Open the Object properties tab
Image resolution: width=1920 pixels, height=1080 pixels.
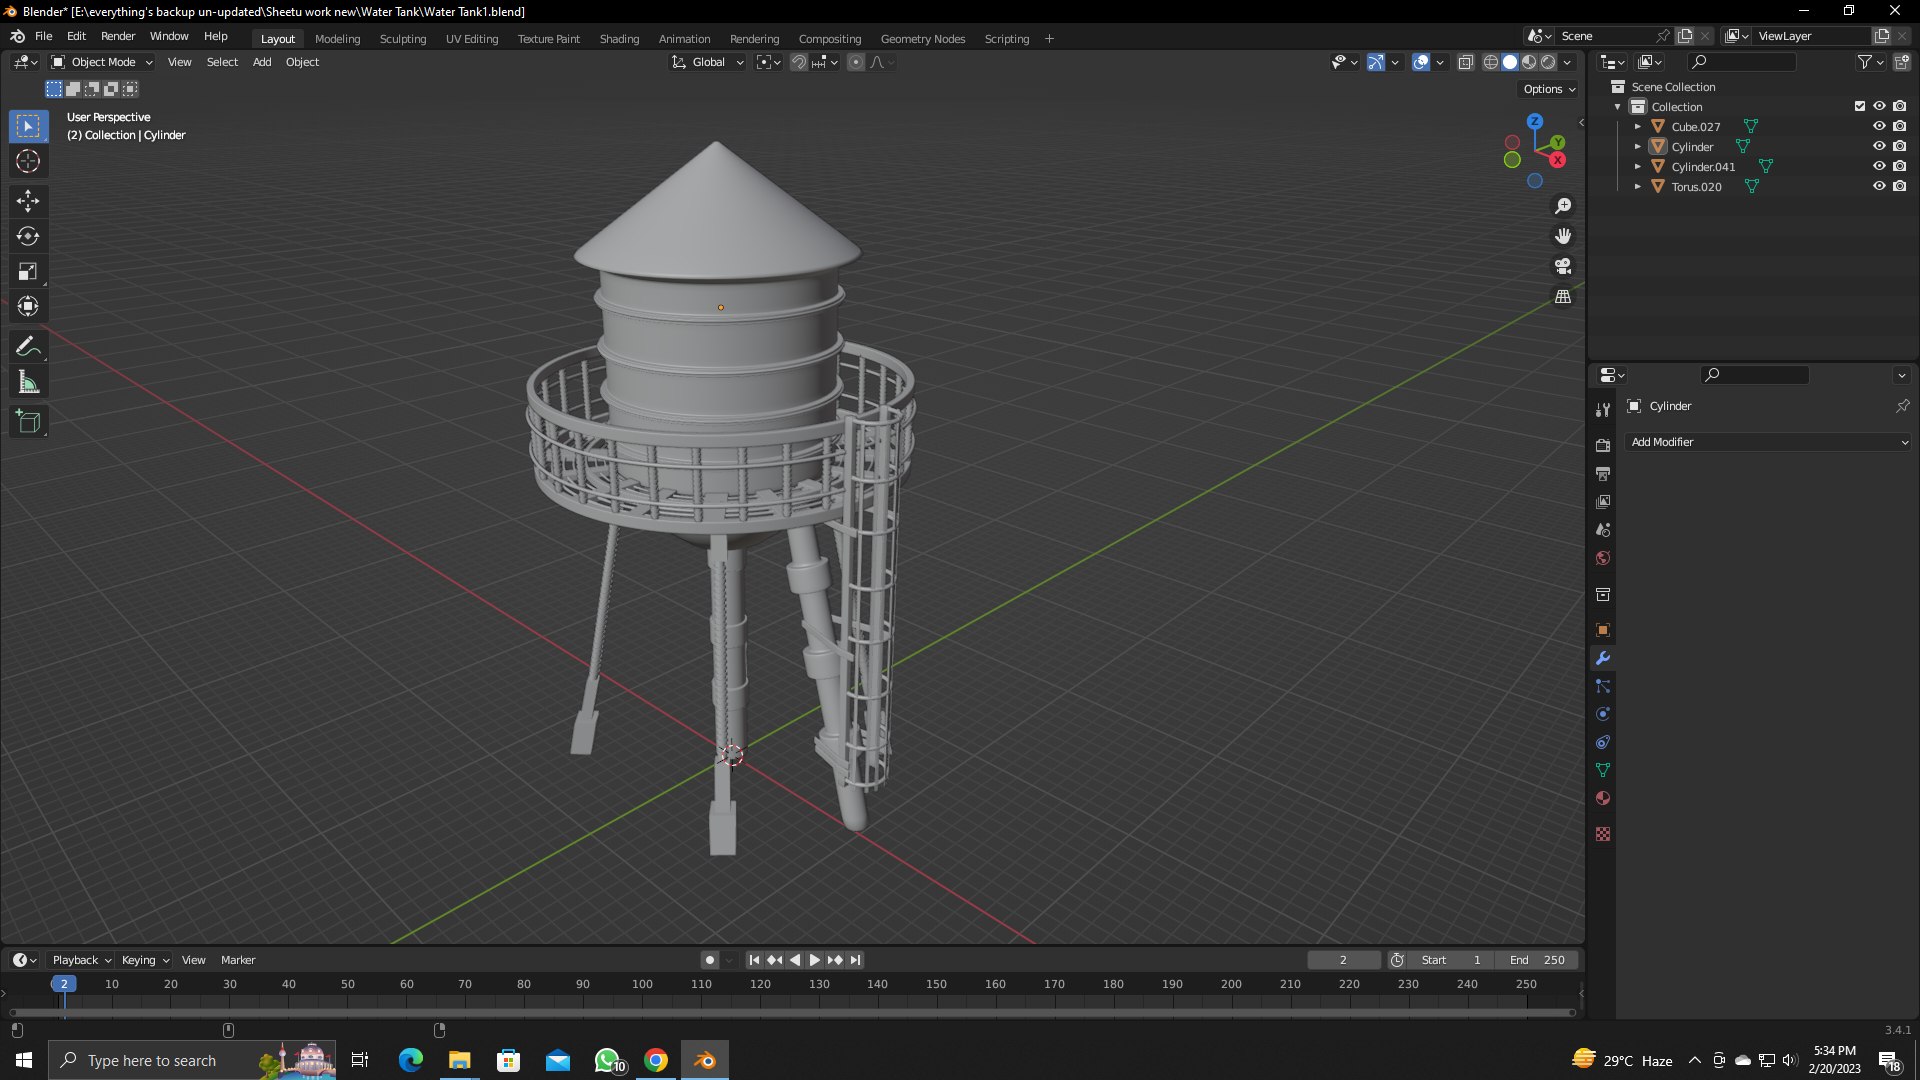(1603, 630)
